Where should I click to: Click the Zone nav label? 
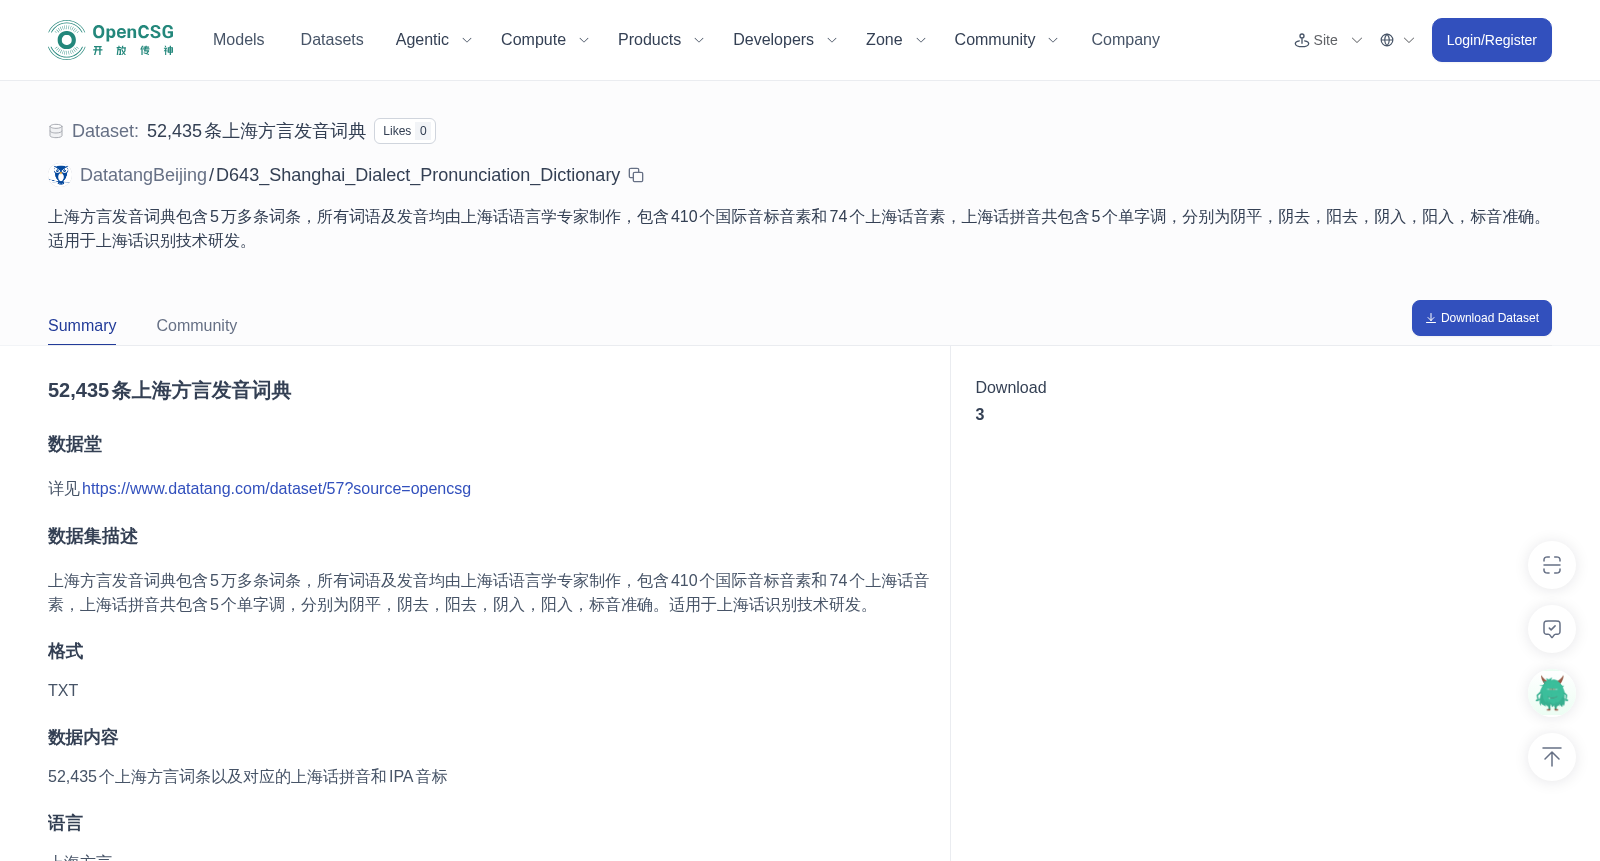[884, 40]
